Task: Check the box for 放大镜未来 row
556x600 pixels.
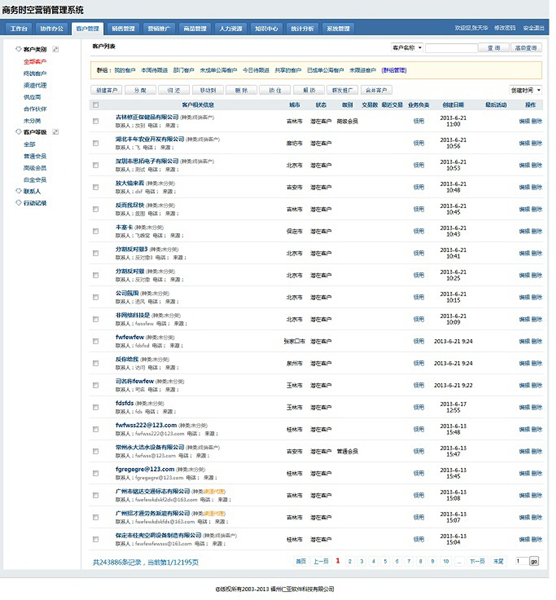Action: (x=96, y=187)
